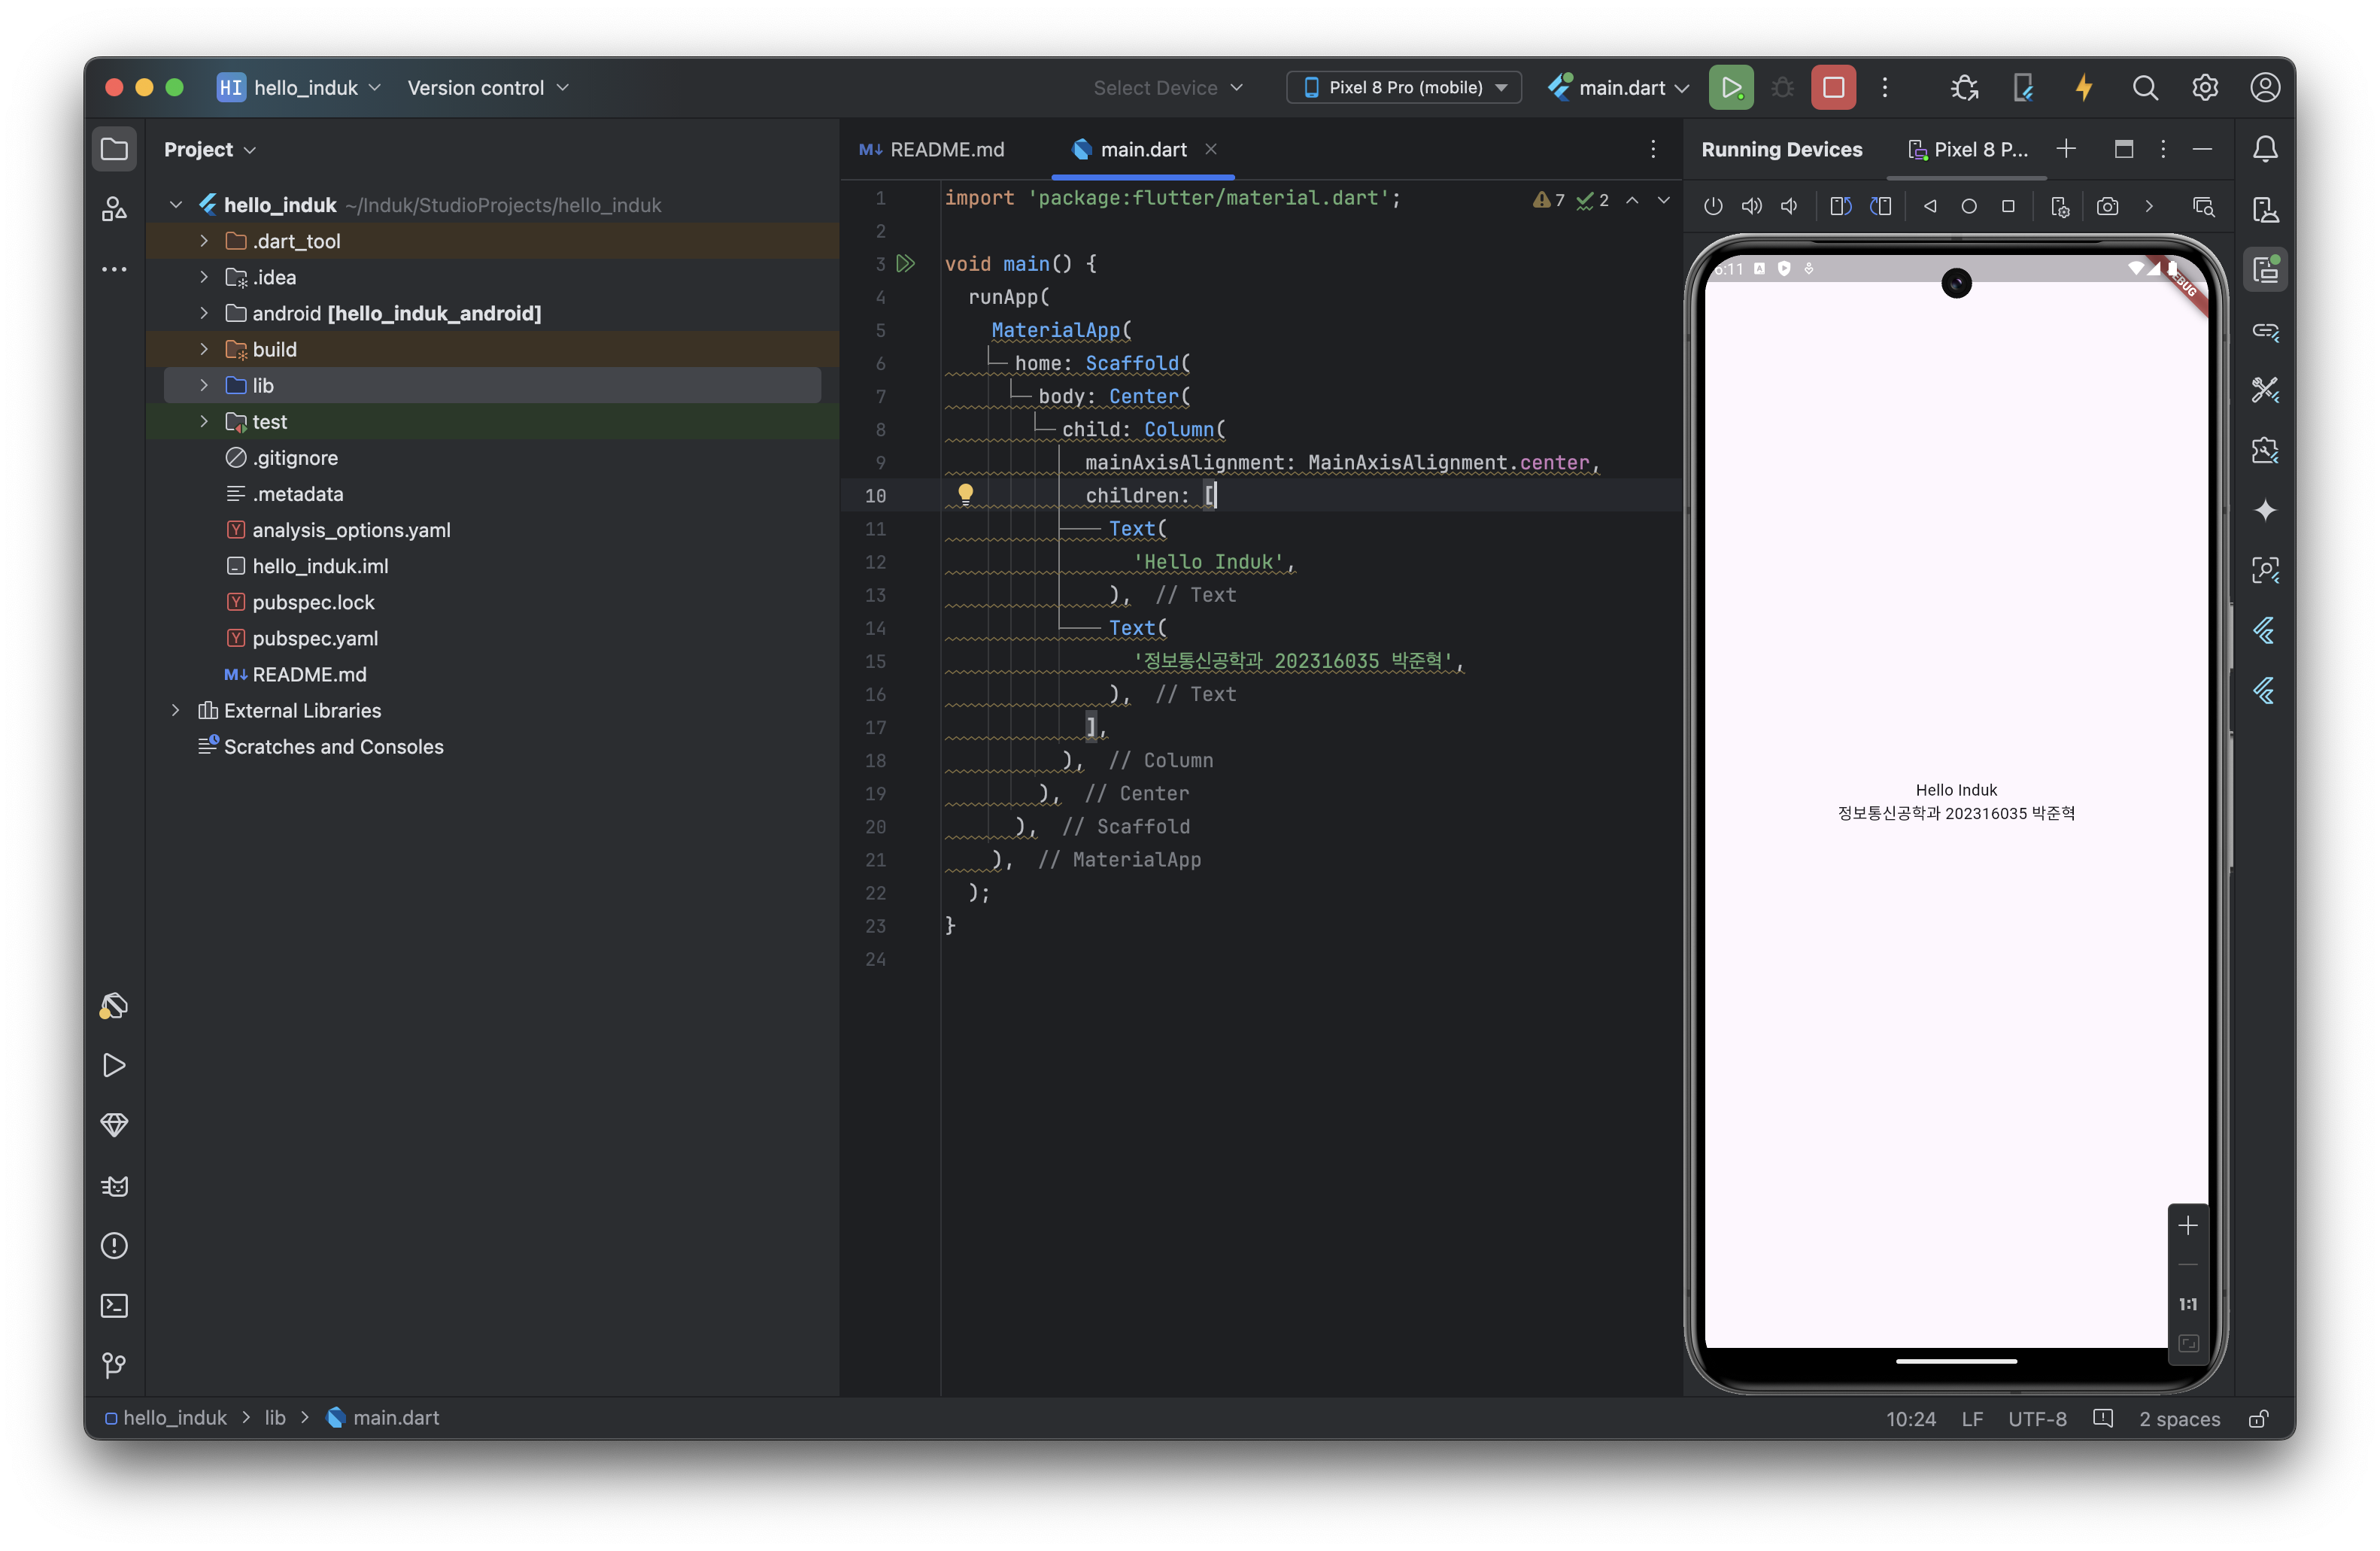Zoom in emulator with plus button

[x=2187, y=1225]
